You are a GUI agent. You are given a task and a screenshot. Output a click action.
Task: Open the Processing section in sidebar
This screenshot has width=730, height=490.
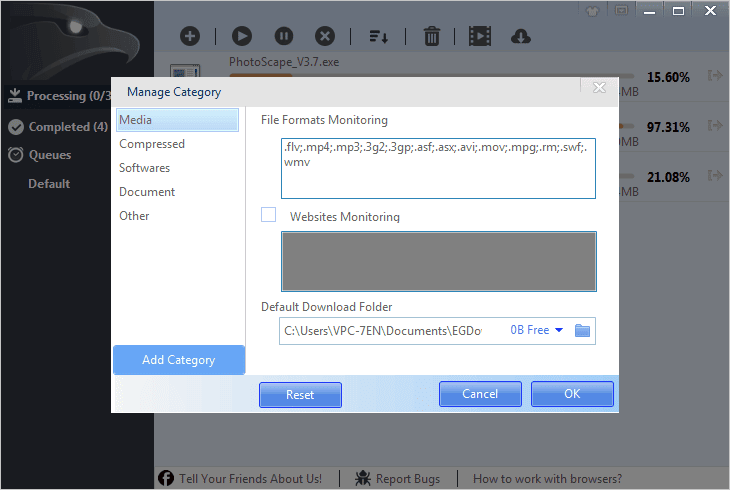pos(60,95)
